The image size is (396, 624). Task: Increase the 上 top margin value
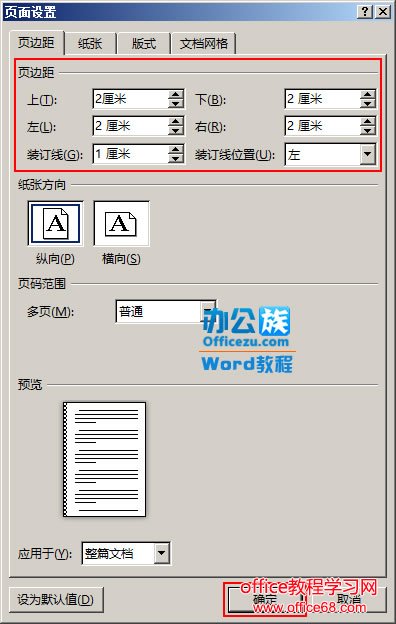point(176,95)
